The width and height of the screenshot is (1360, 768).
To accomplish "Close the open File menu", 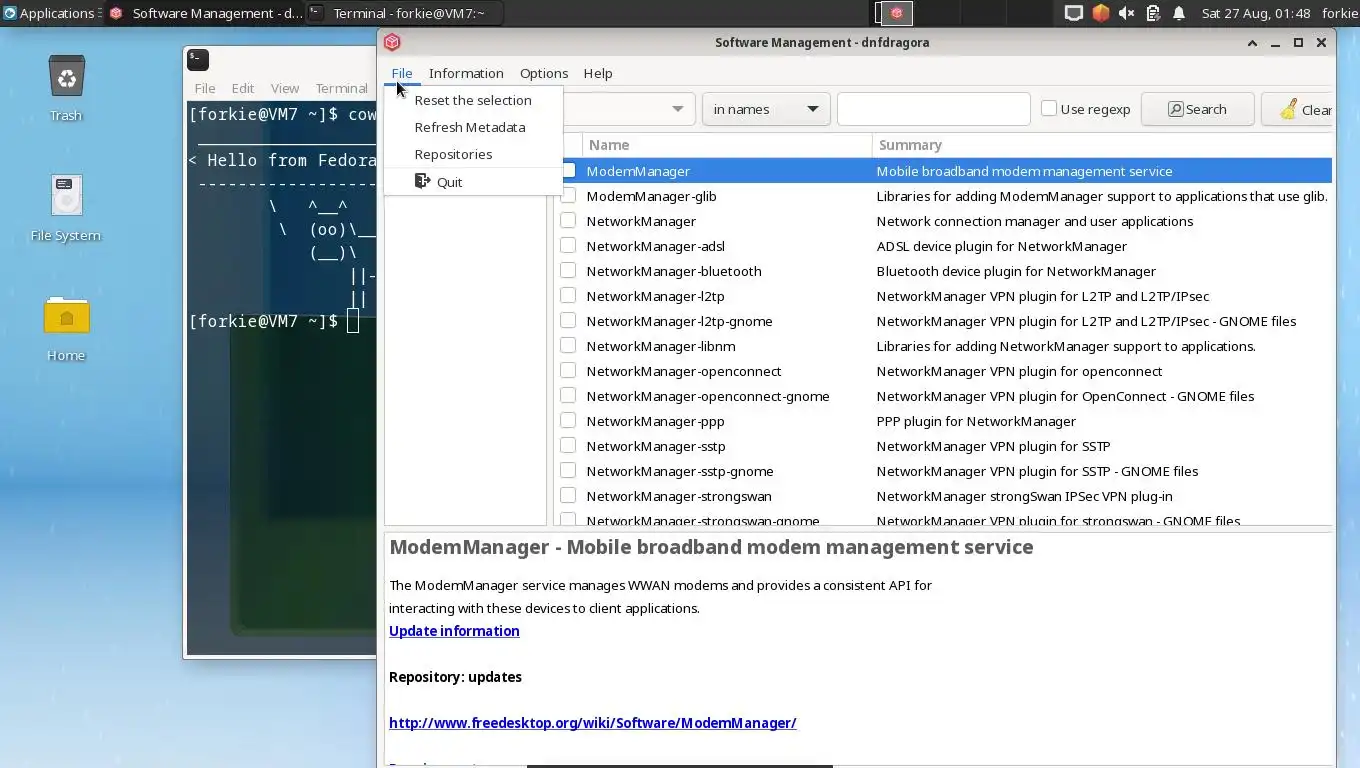I will [x=401, y=73].
